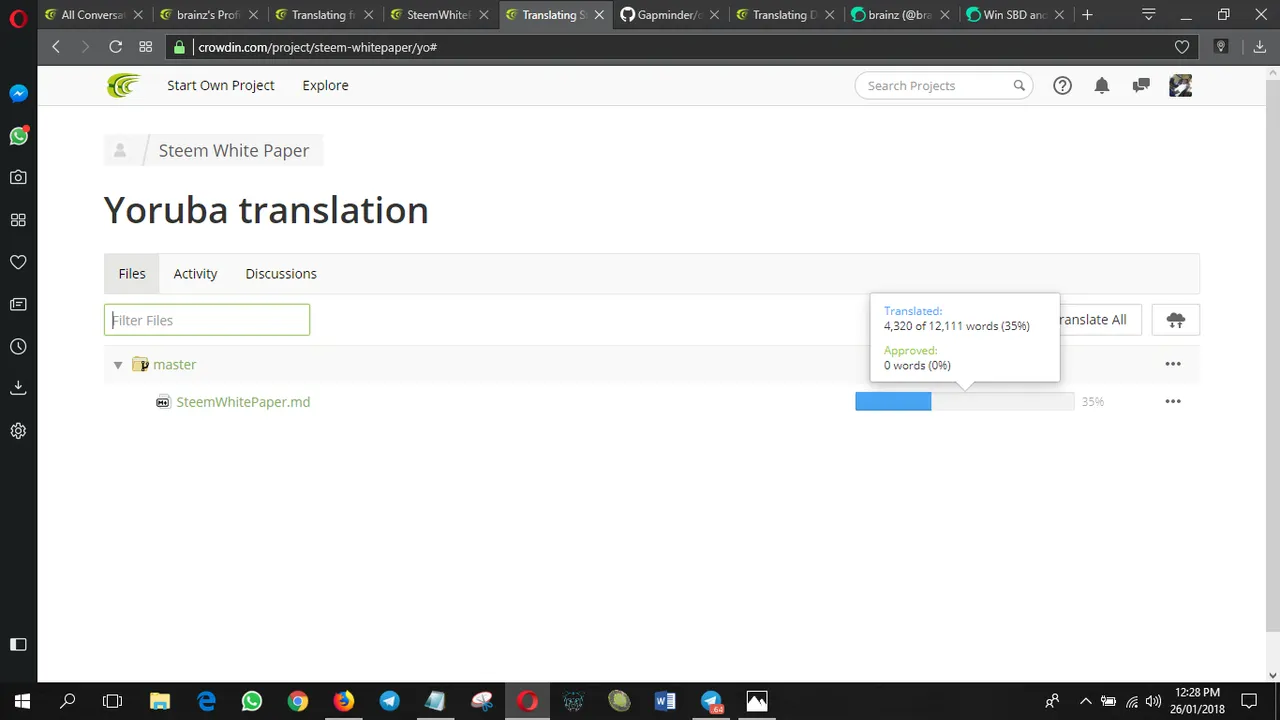
Task: Open the volume control in tray
Action: pos(1154,701)
